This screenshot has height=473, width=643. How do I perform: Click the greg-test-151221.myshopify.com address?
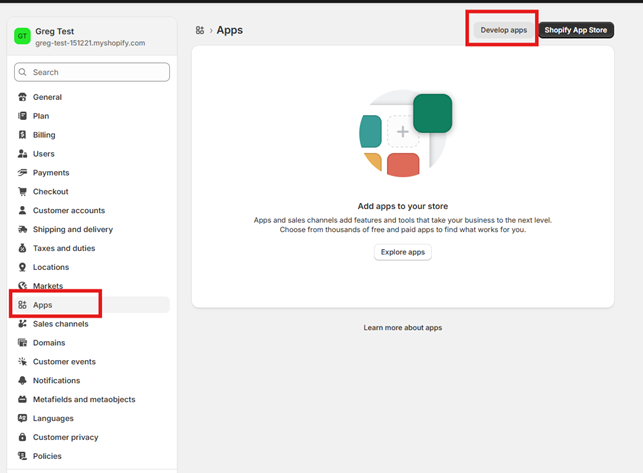[x=90, y=43]
